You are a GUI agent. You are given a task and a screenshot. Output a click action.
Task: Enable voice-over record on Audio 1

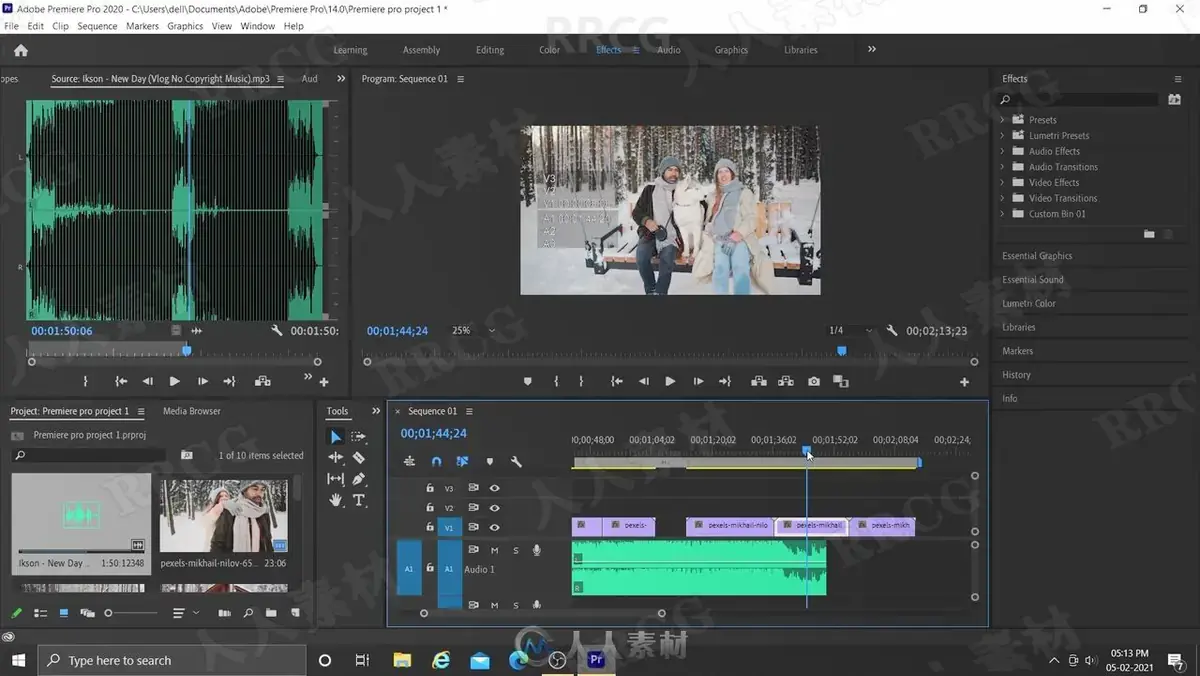point(537,550)
